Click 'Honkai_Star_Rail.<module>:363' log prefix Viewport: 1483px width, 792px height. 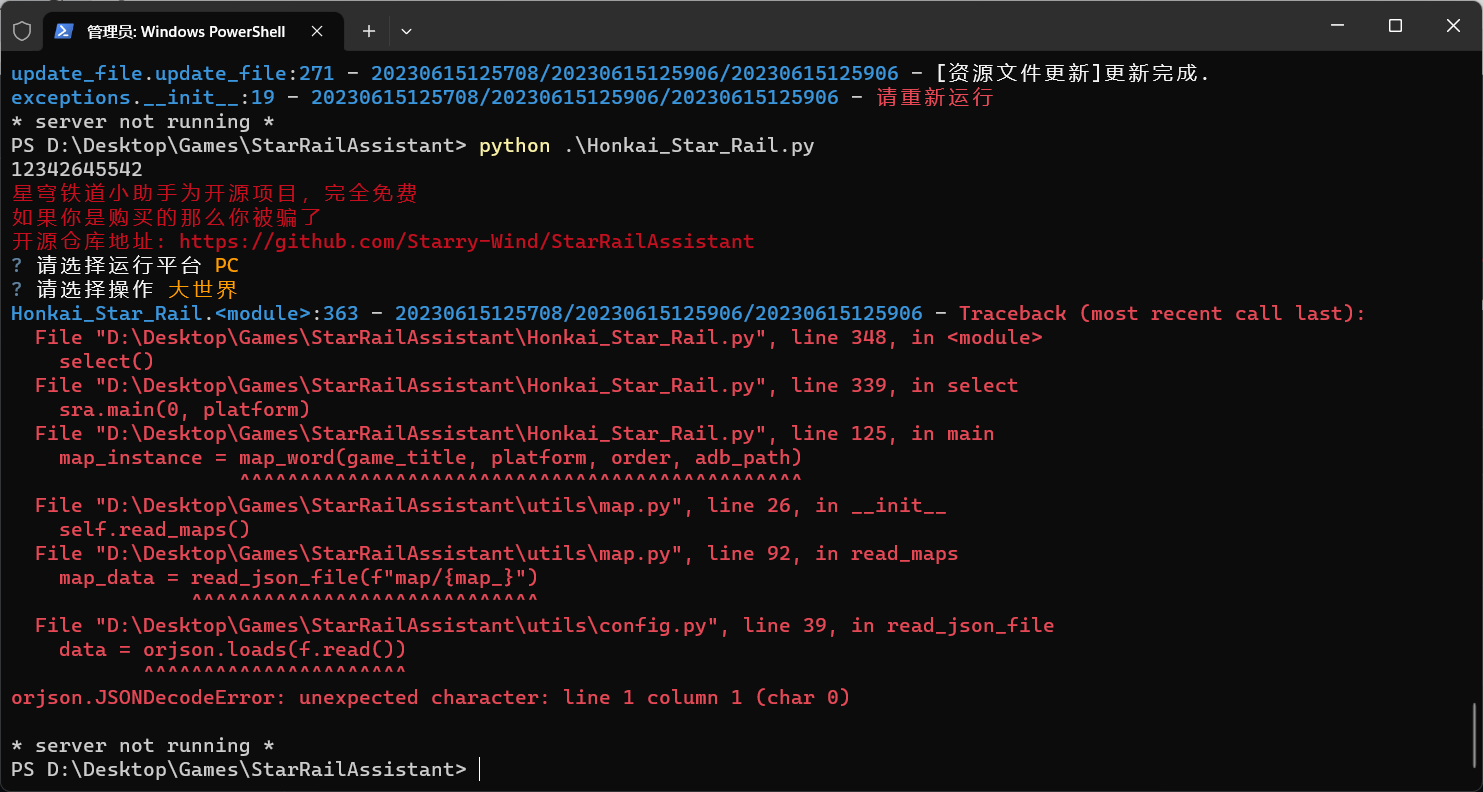185,313
